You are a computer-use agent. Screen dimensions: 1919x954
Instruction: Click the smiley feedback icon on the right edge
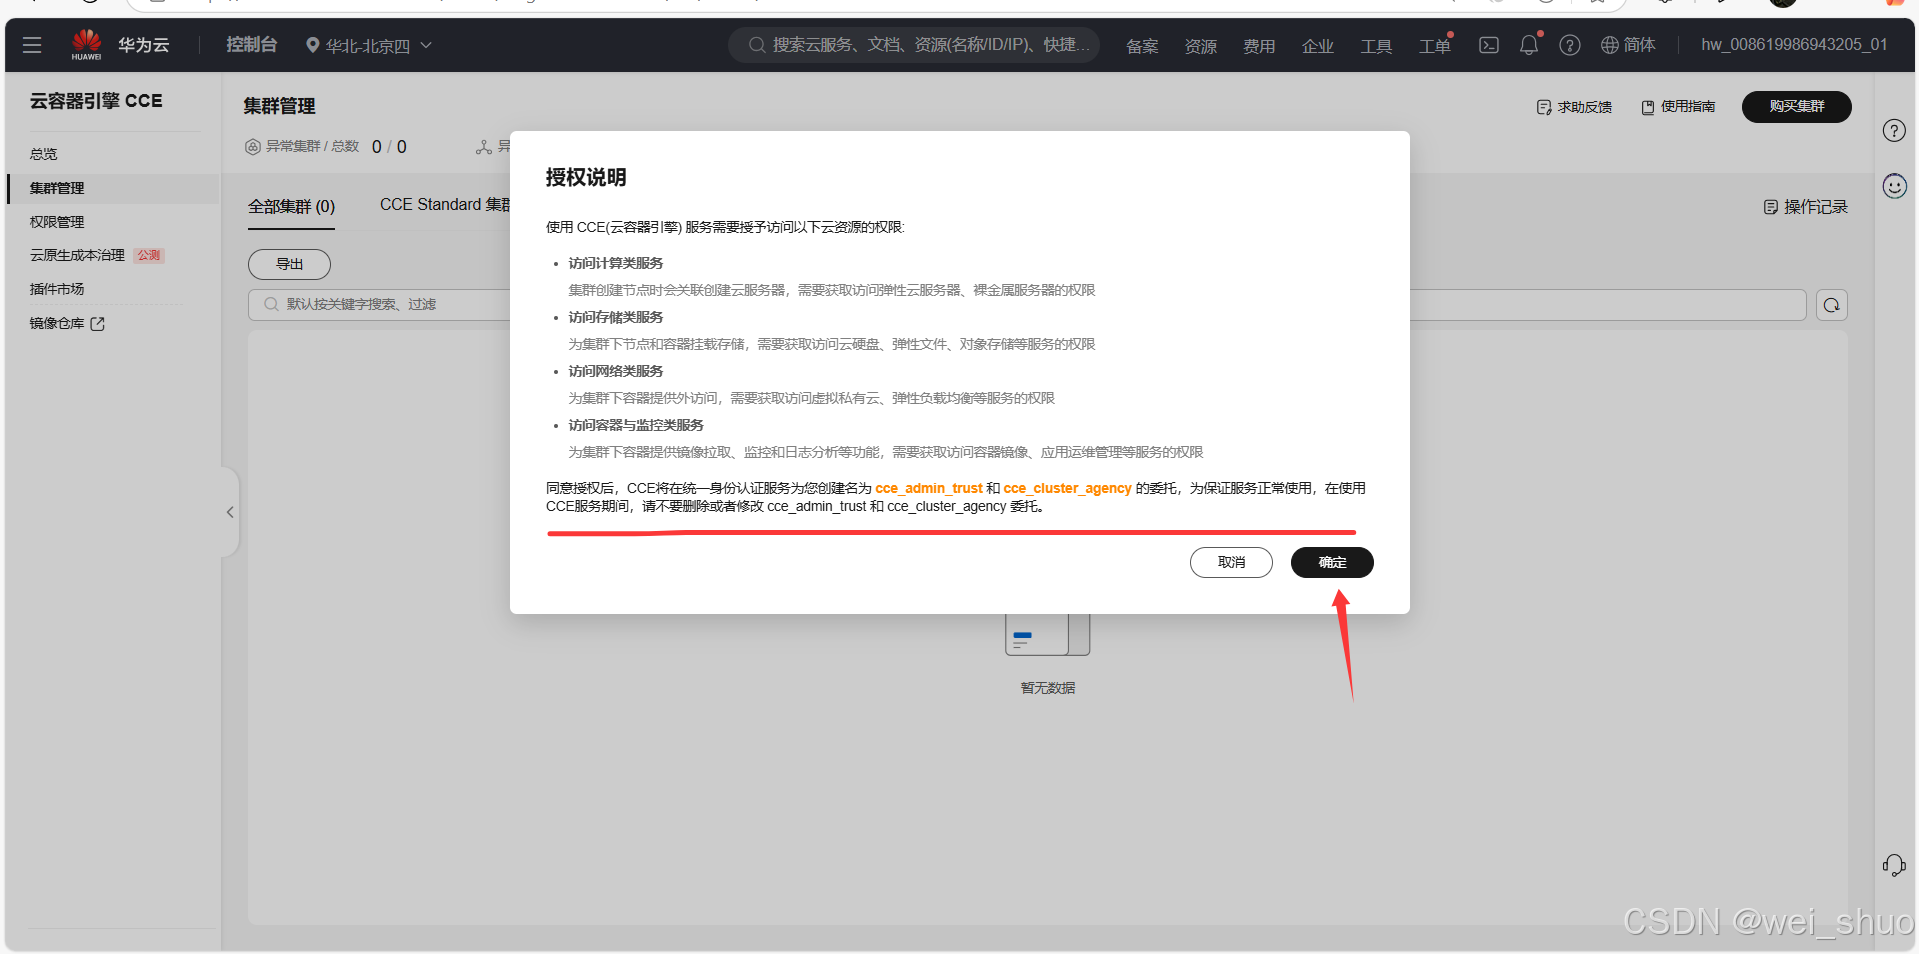click(1893, 186)
